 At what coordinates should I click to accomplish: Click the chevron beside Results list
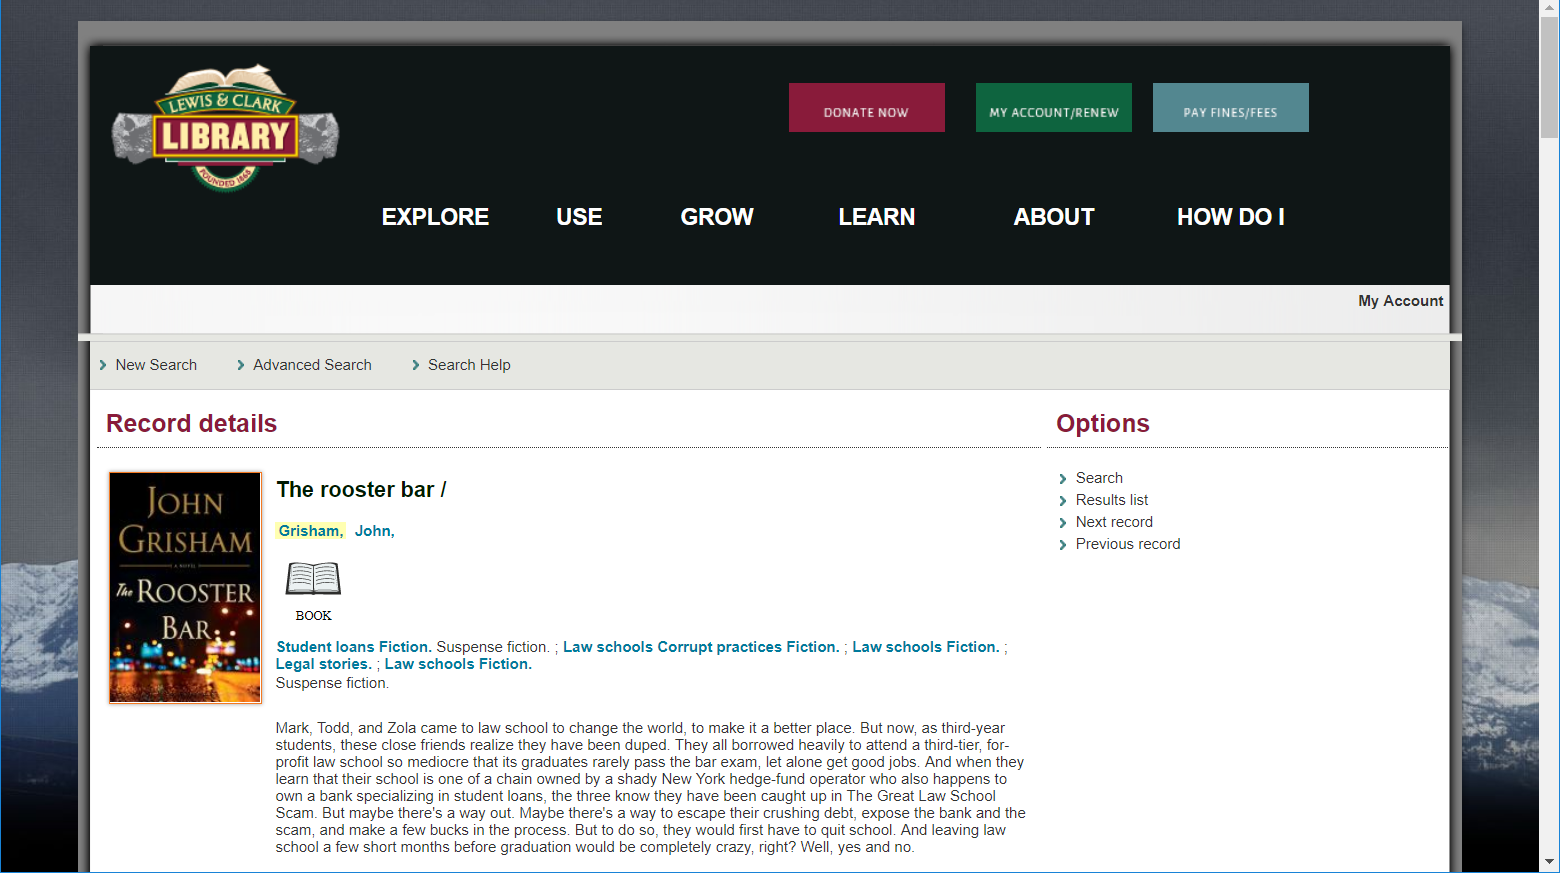coord(1063,501)
